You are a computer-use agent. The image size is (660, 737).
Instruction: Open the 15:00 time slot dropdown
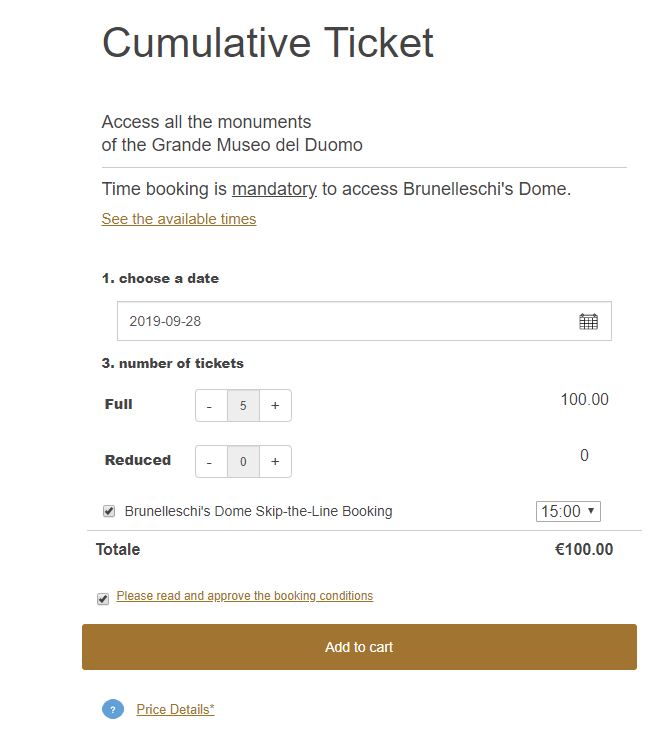pyautogui.click(x=568, y=511)
